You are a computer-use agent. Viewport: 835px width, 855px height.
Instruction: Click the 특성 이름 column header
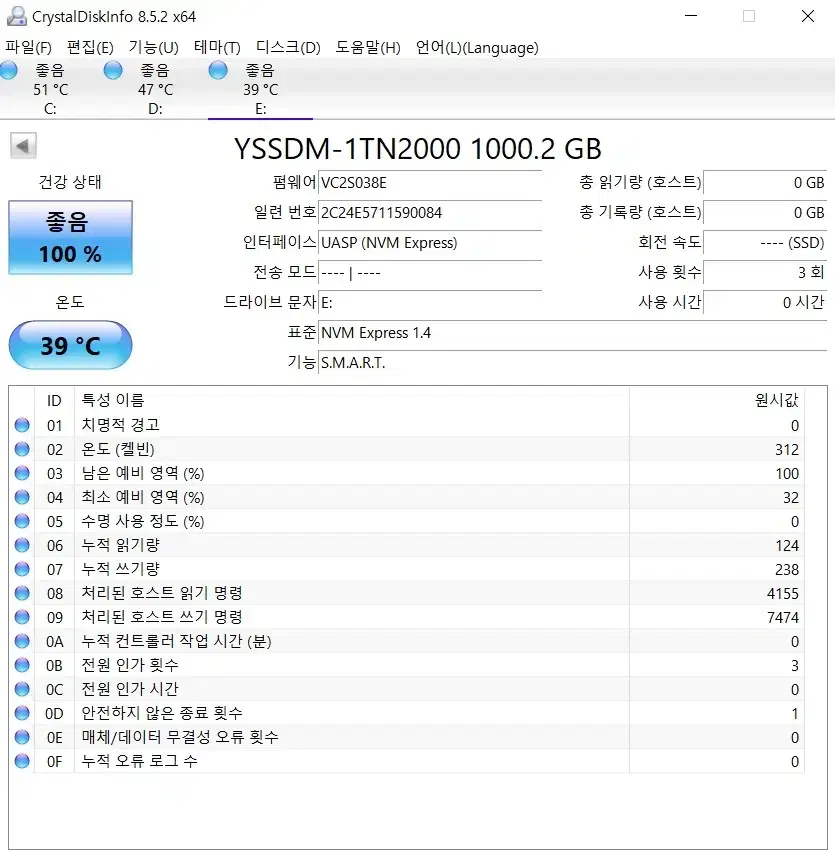coord(352,400)
